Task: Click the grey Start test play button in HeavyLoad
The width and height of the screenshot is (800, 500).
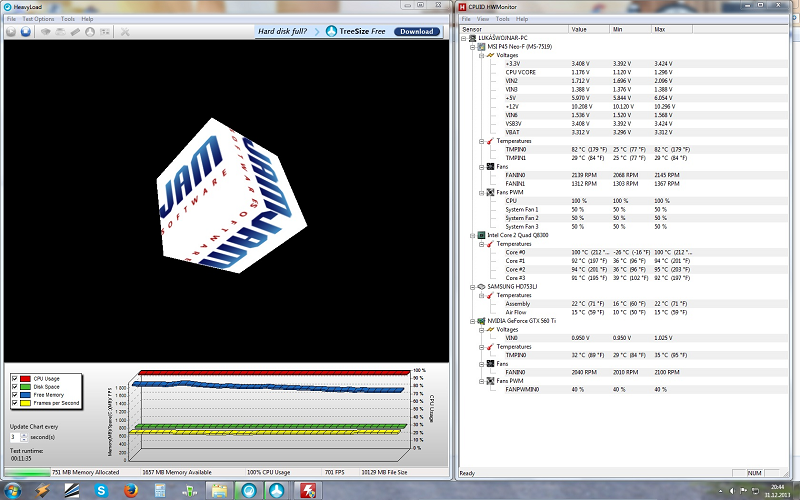Action: pyautogui.click(x=11, y=32)
